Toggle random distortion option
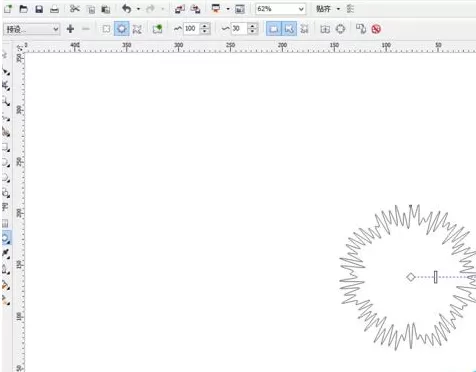476x372 pixels. (x=274, y=29)
